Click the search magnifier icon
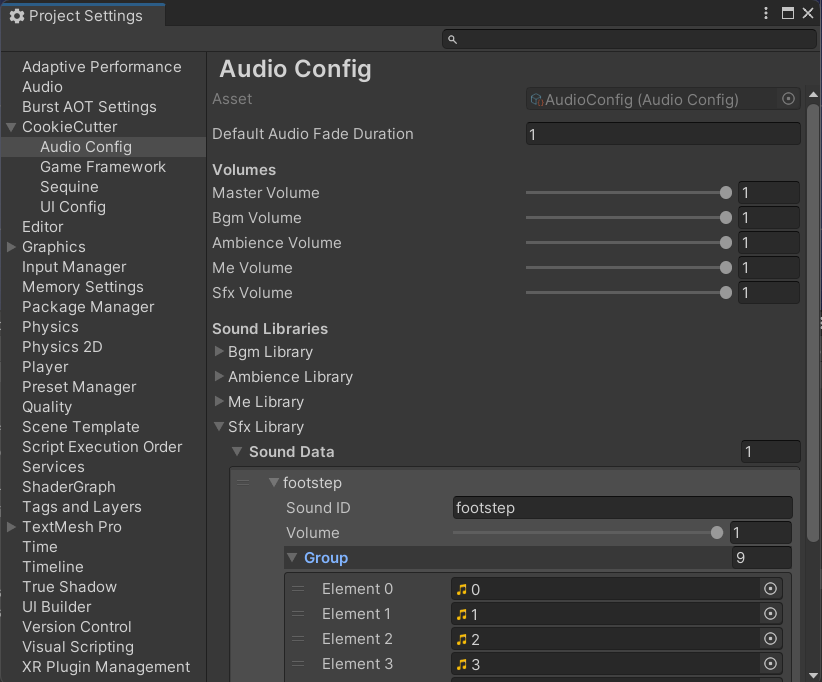 (x=452, y=39)
